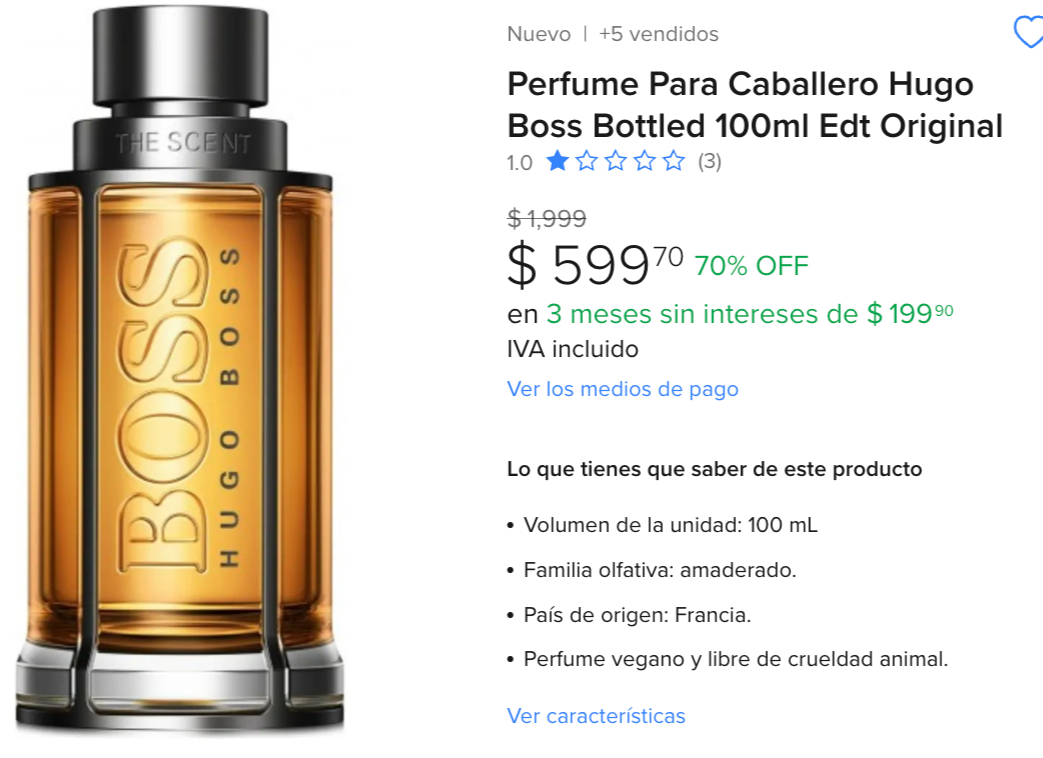Image resolution: width=1043 pixels, height=758 pixels.
Task: Click the +5 vendidos label
Action: (659, 34)
